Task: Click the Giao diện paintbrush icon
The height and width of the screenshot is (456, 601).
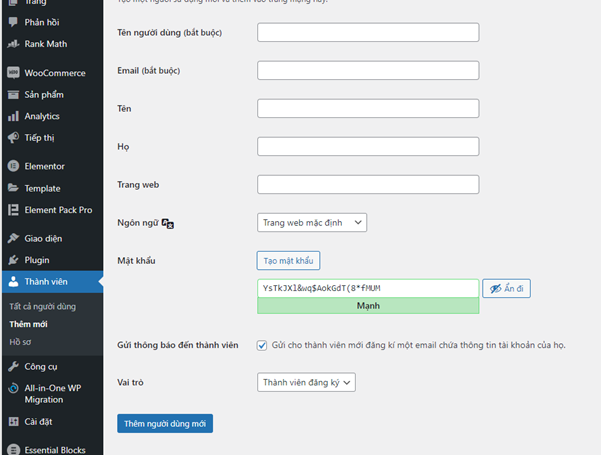Action: click(13, 239)
